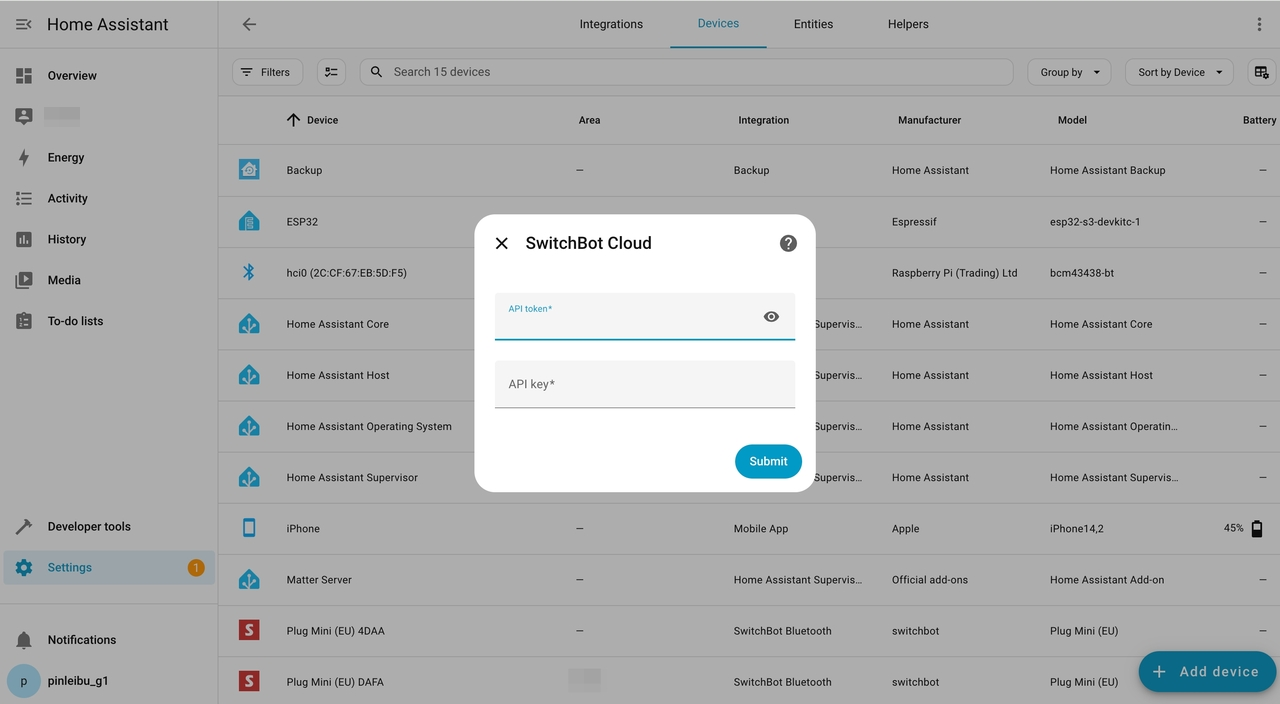Open the pinleibu_g1 user profile avatar
The height and width of the screenshot is (704, 1280).
pyautogui.click(x=24, y=681)
